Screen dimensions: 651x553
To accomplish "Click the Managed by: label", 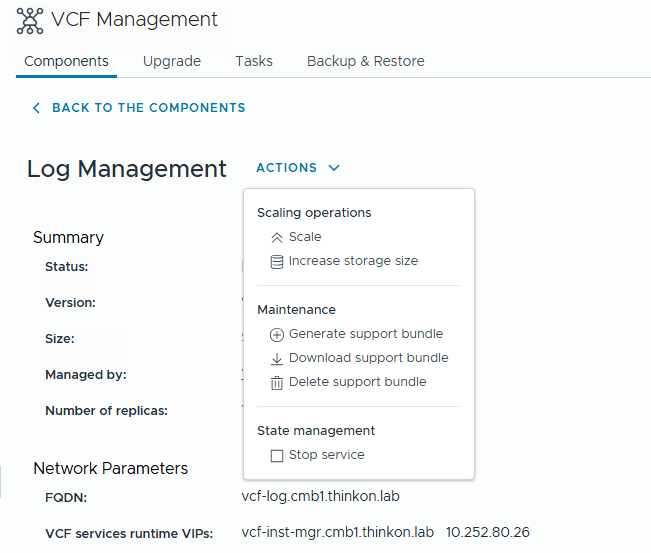I will pos(86,375).
